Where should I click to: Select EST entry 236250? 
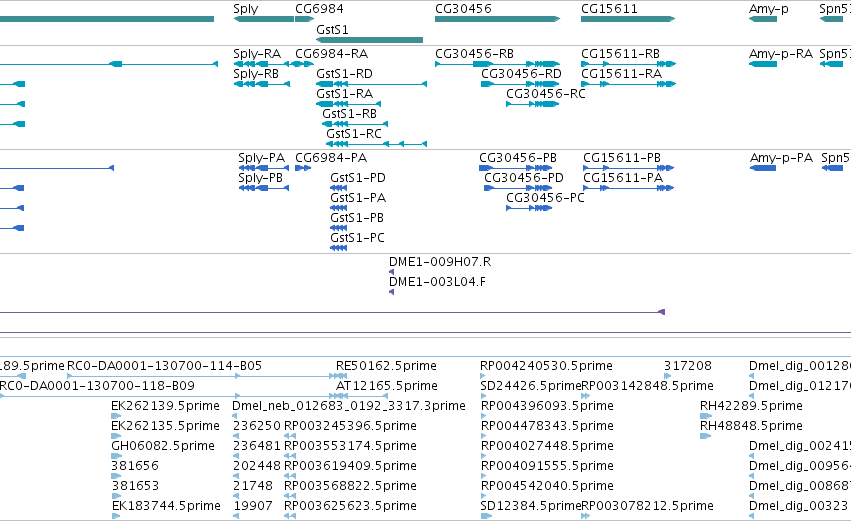coord(256,426)
